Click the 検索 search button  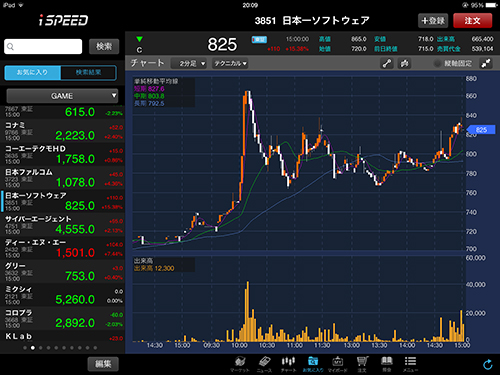[104, 46]
